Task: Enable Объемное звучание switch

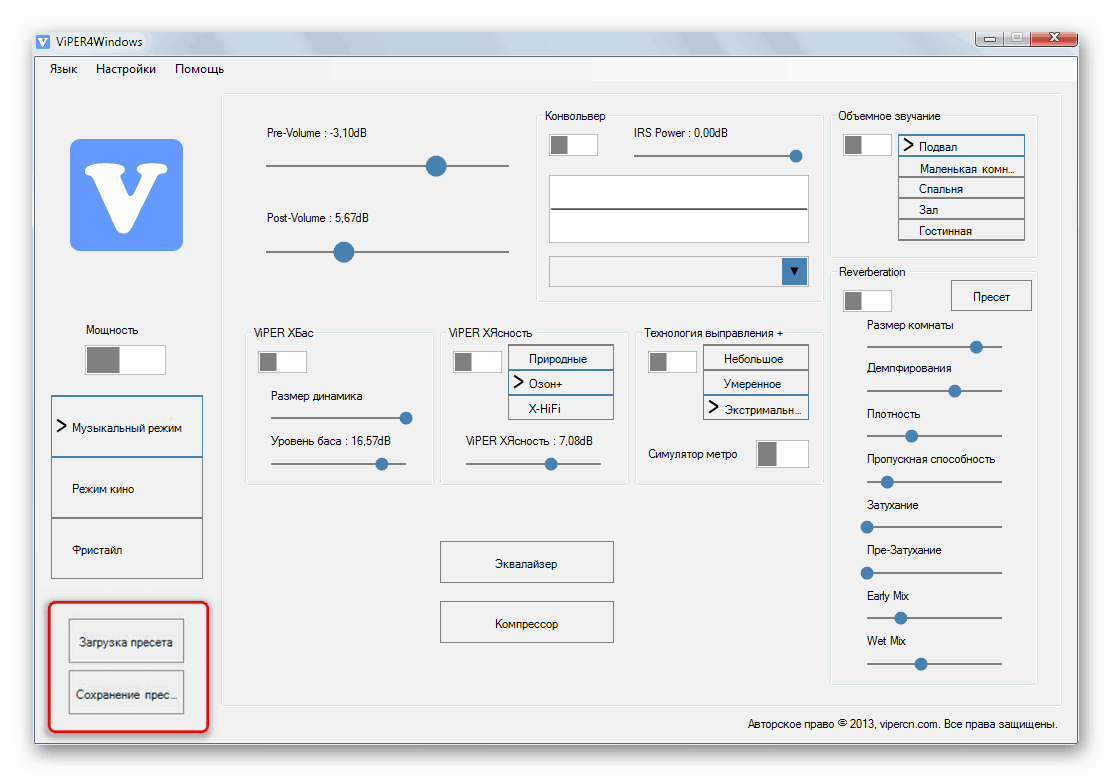Action: pos(867,145)
